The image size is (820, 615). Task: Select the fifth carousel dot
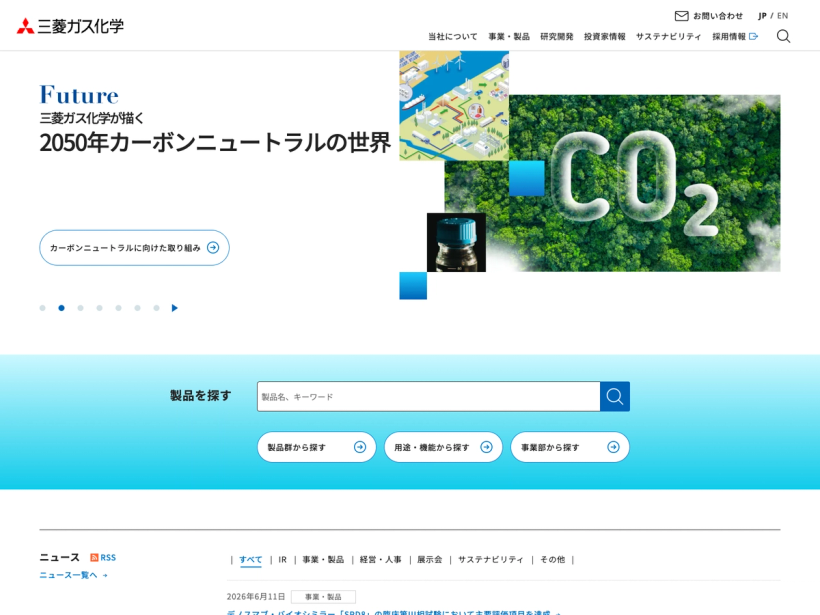tap(119, 308)
